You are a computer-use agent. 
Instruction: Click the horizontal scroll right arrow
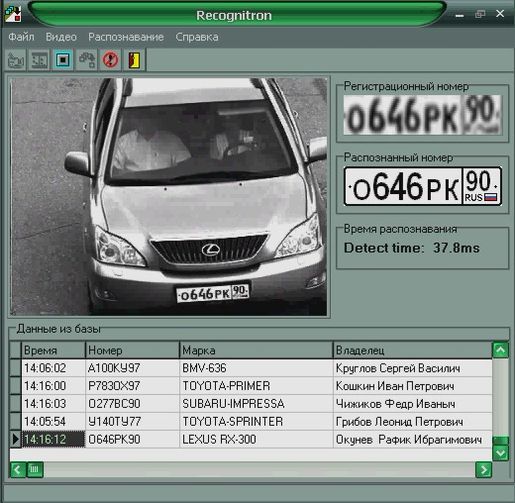coord(483,470)
